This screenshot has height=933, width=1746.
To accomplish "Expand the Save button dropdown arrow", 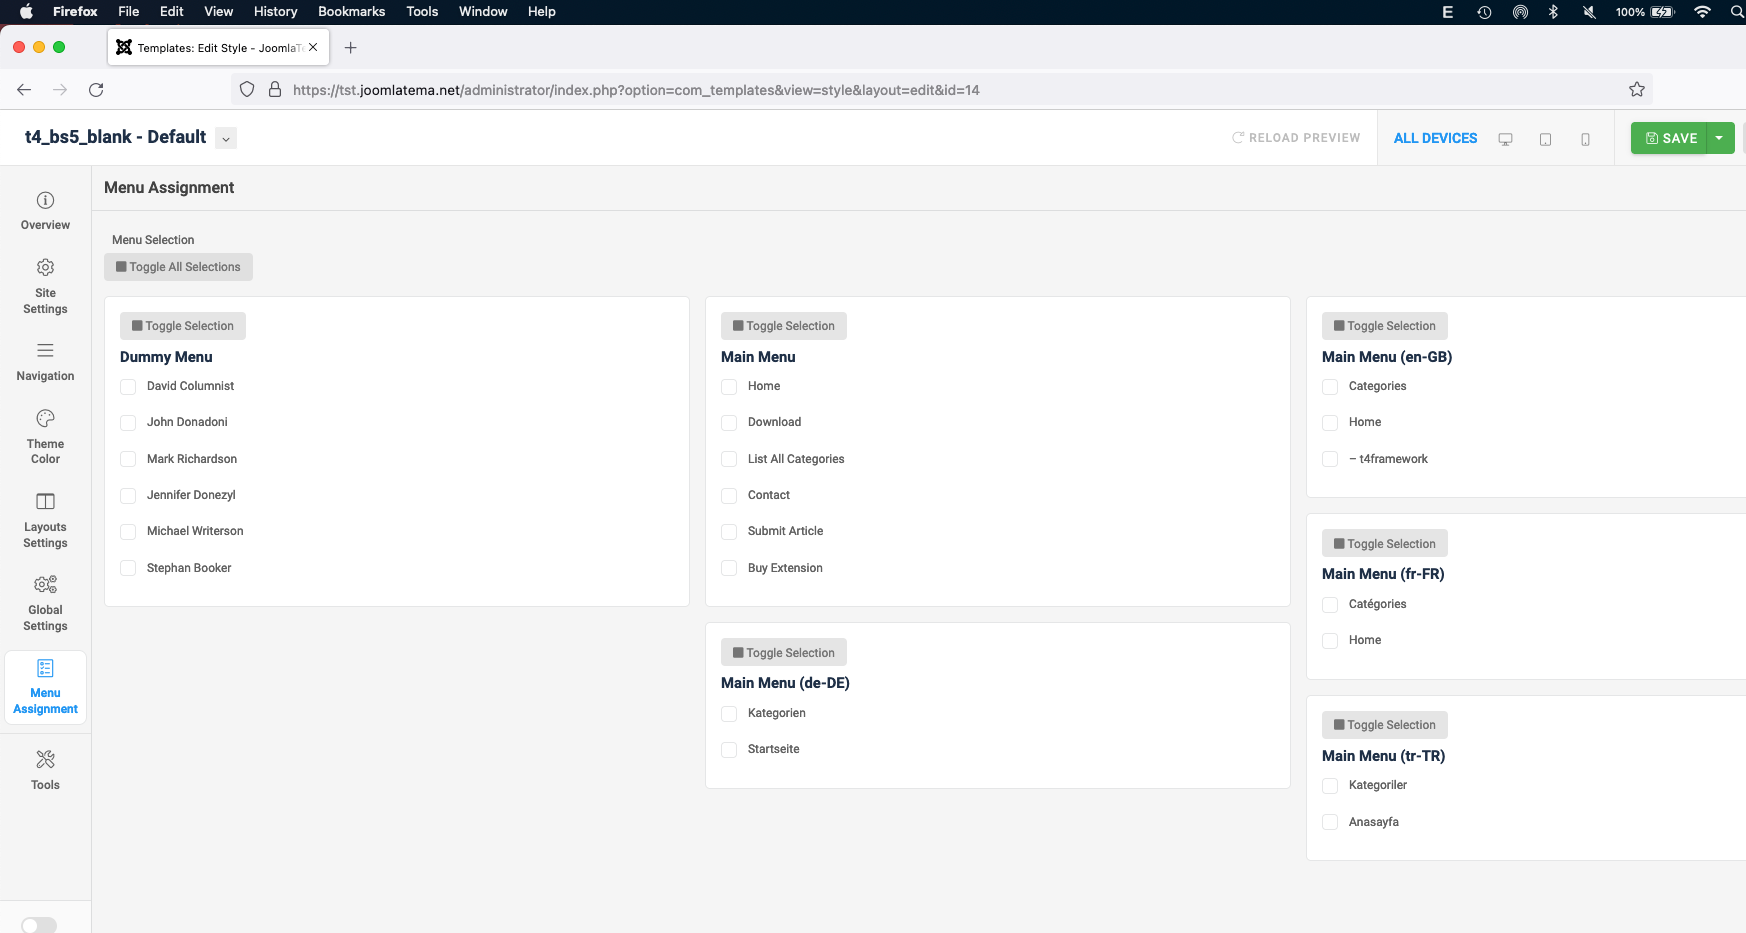I will click(x=1719, y=138).
